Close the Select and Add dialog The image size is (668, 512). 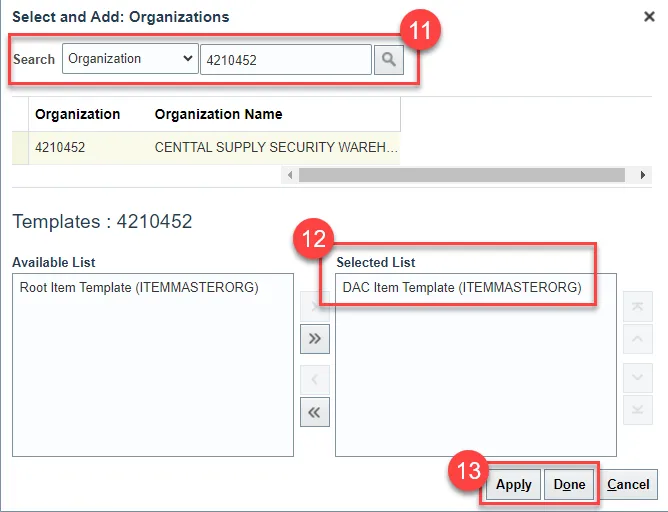(650, 16)
